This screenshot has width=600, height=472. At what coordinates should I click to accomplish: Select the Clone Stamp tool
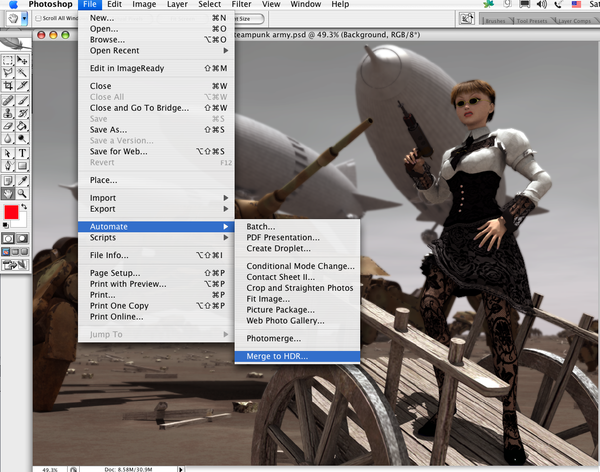point(8,113)
